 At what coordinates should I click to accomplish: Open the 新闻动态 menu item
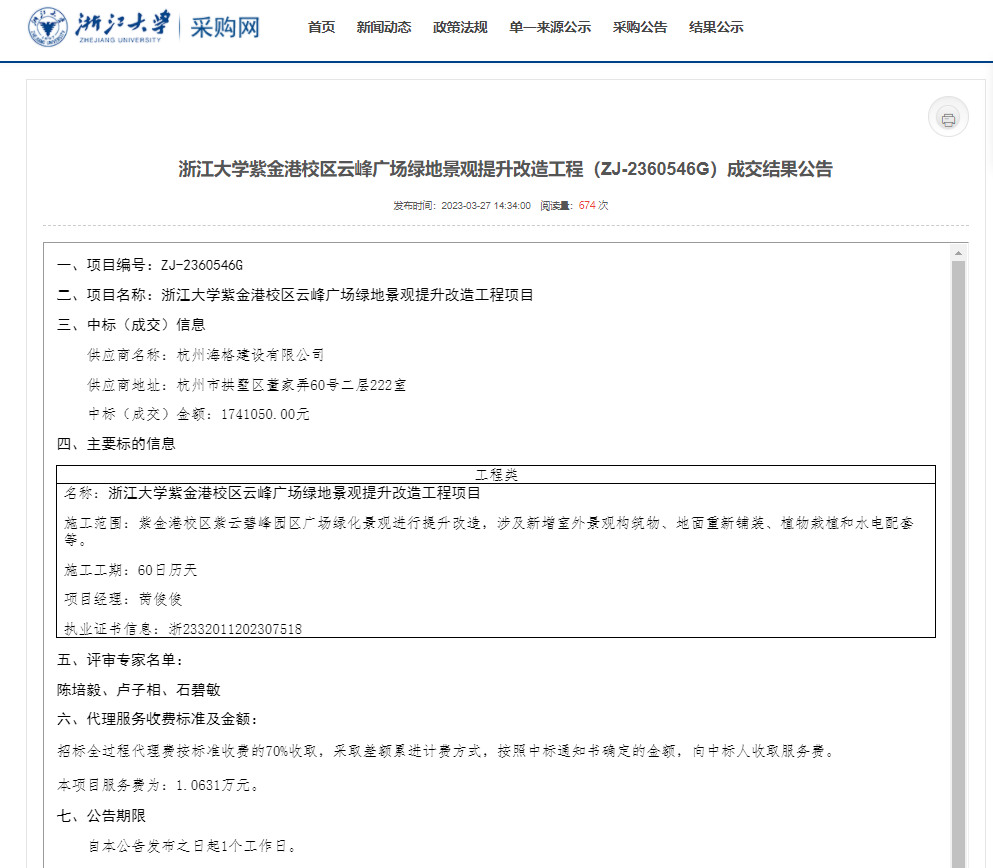[x=384, y=27]
